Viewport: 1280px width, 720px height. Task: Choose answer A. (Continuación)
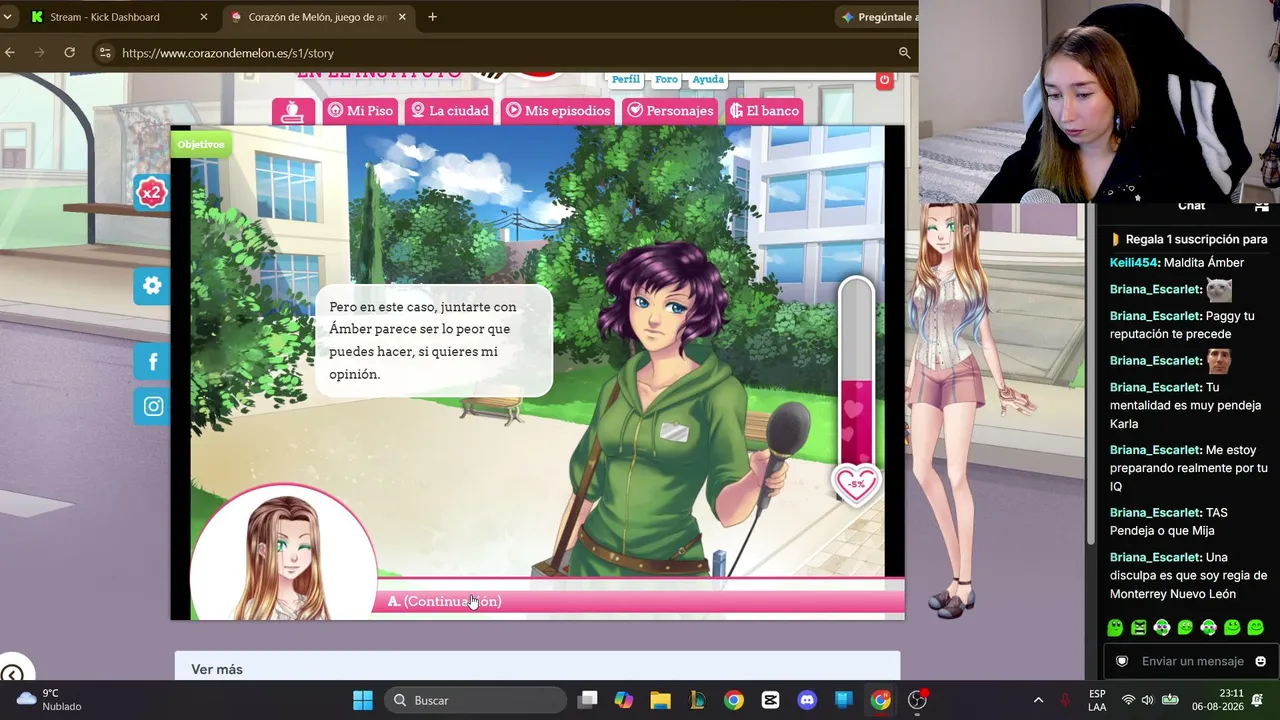(x=641, y=601)
